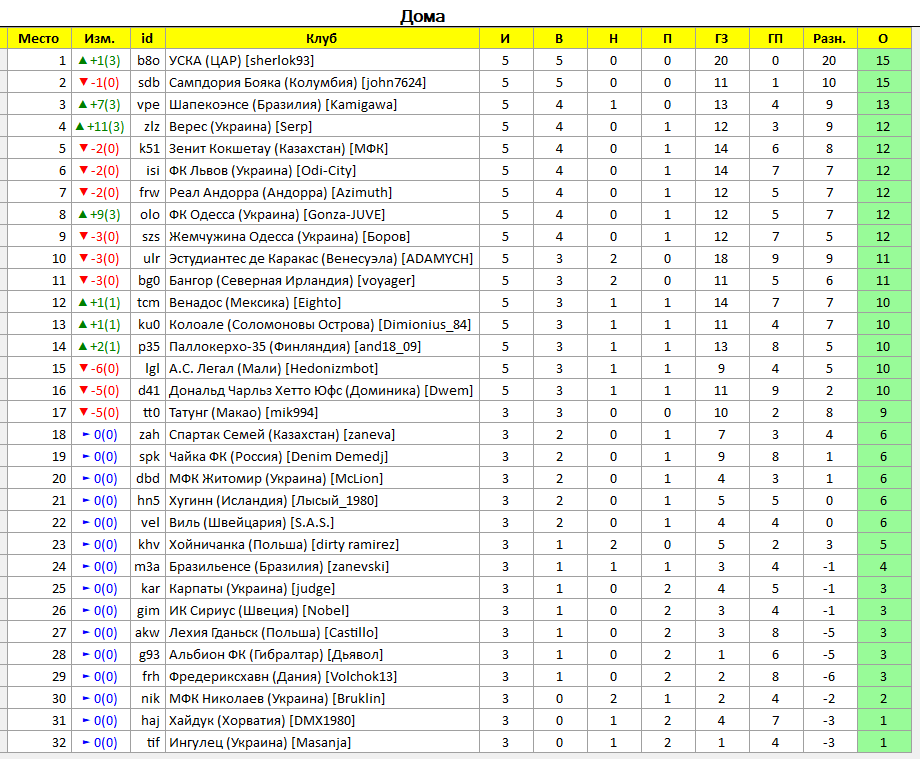Viewport: 920px width, 759px height.
Task: Click the 'Разн.' column header
Action: point(830,39)
